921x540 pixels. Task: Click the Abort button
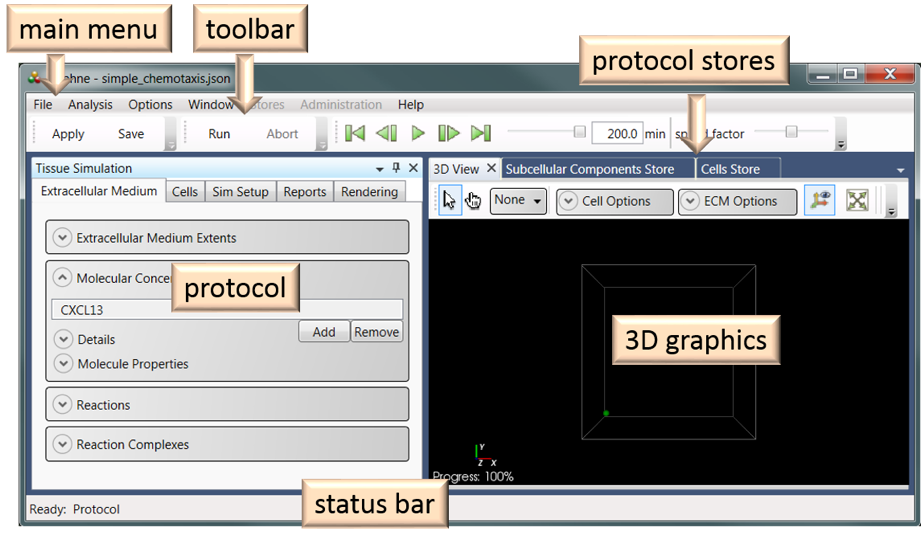click(283, 134)
